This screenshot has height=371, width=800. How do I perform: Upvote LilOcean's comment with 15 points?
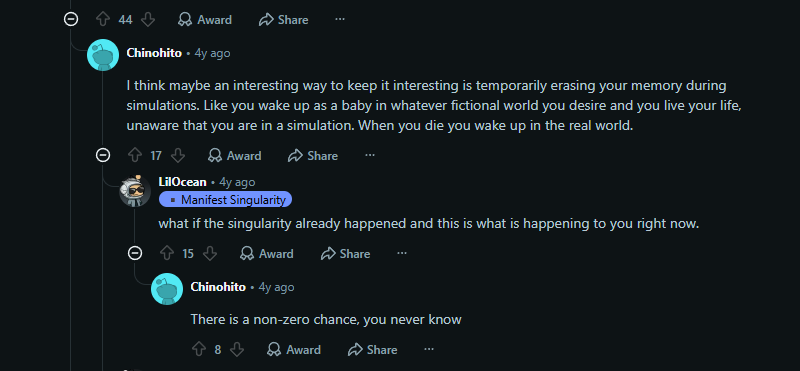click(x=167, y=254)
